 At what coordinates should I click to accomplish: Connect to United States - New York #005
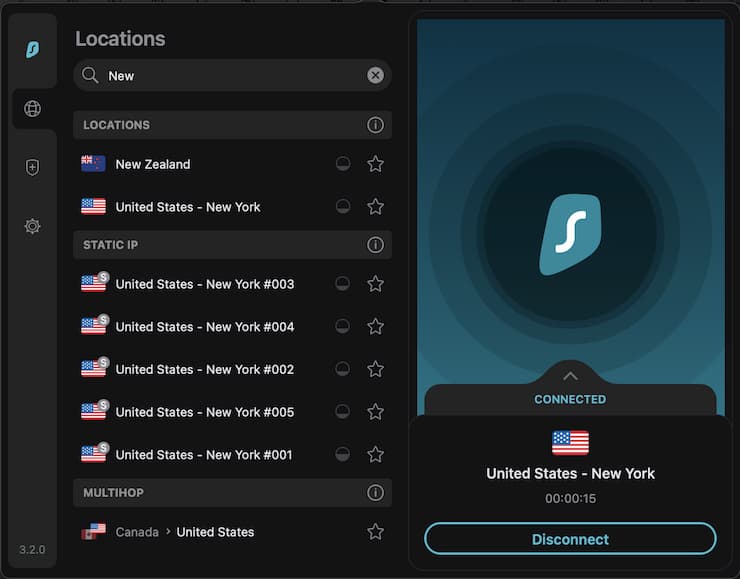coord(232,412)
